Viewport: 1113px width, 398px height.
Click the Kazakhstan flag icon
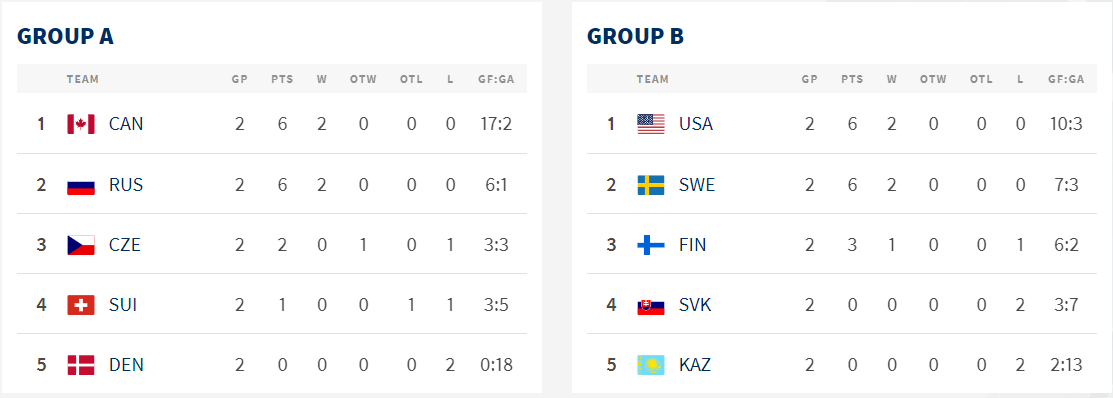click(x=651, y=365)
